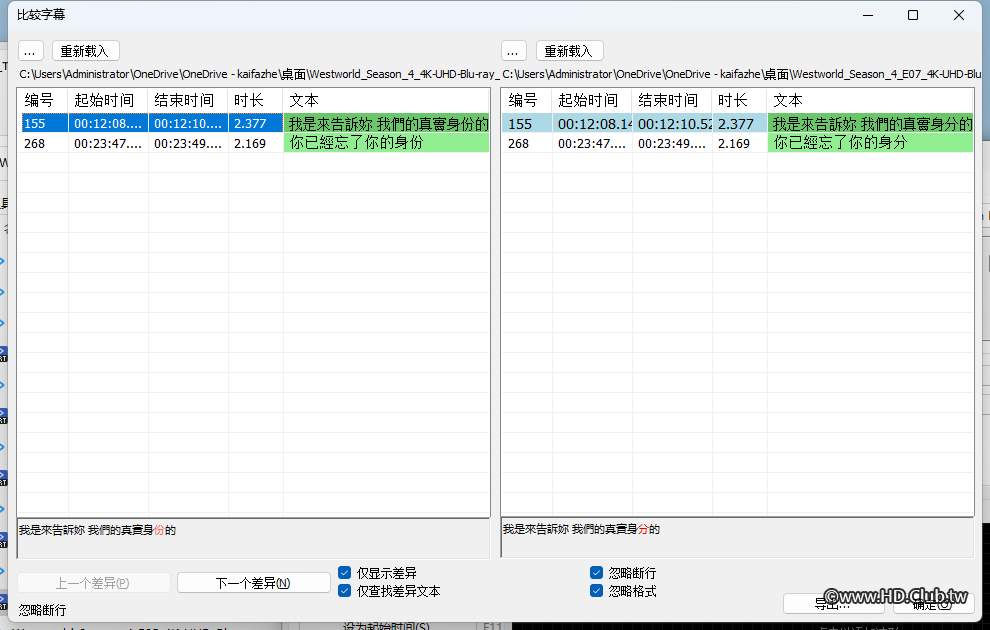990x630 pixels.
Task: Go to next difference 下一个差异(N)
Action: pos(253,583)
